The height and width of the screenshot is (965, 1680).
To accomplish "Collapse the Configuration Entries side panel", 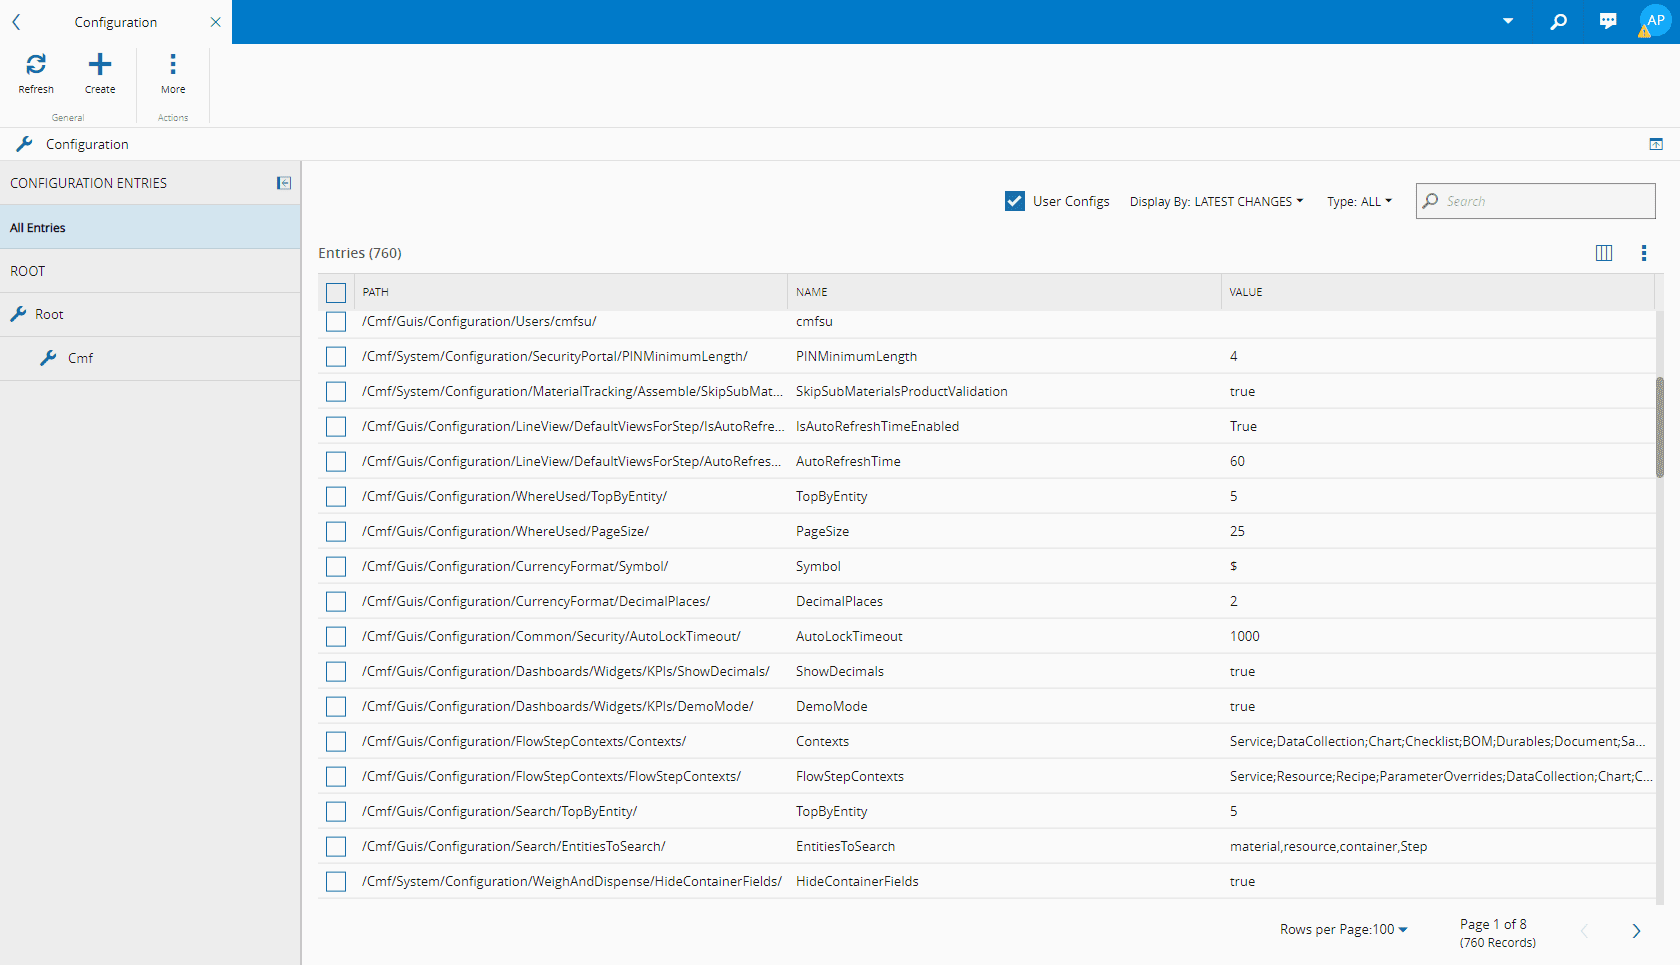I will (284, 183).
